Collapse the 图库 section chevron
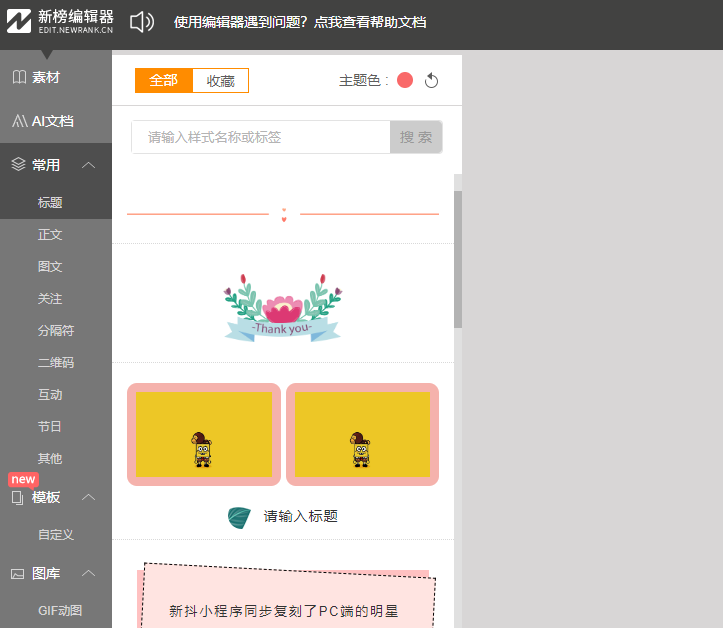This screenshot has height=628, width=723. (x=88, y=573)
